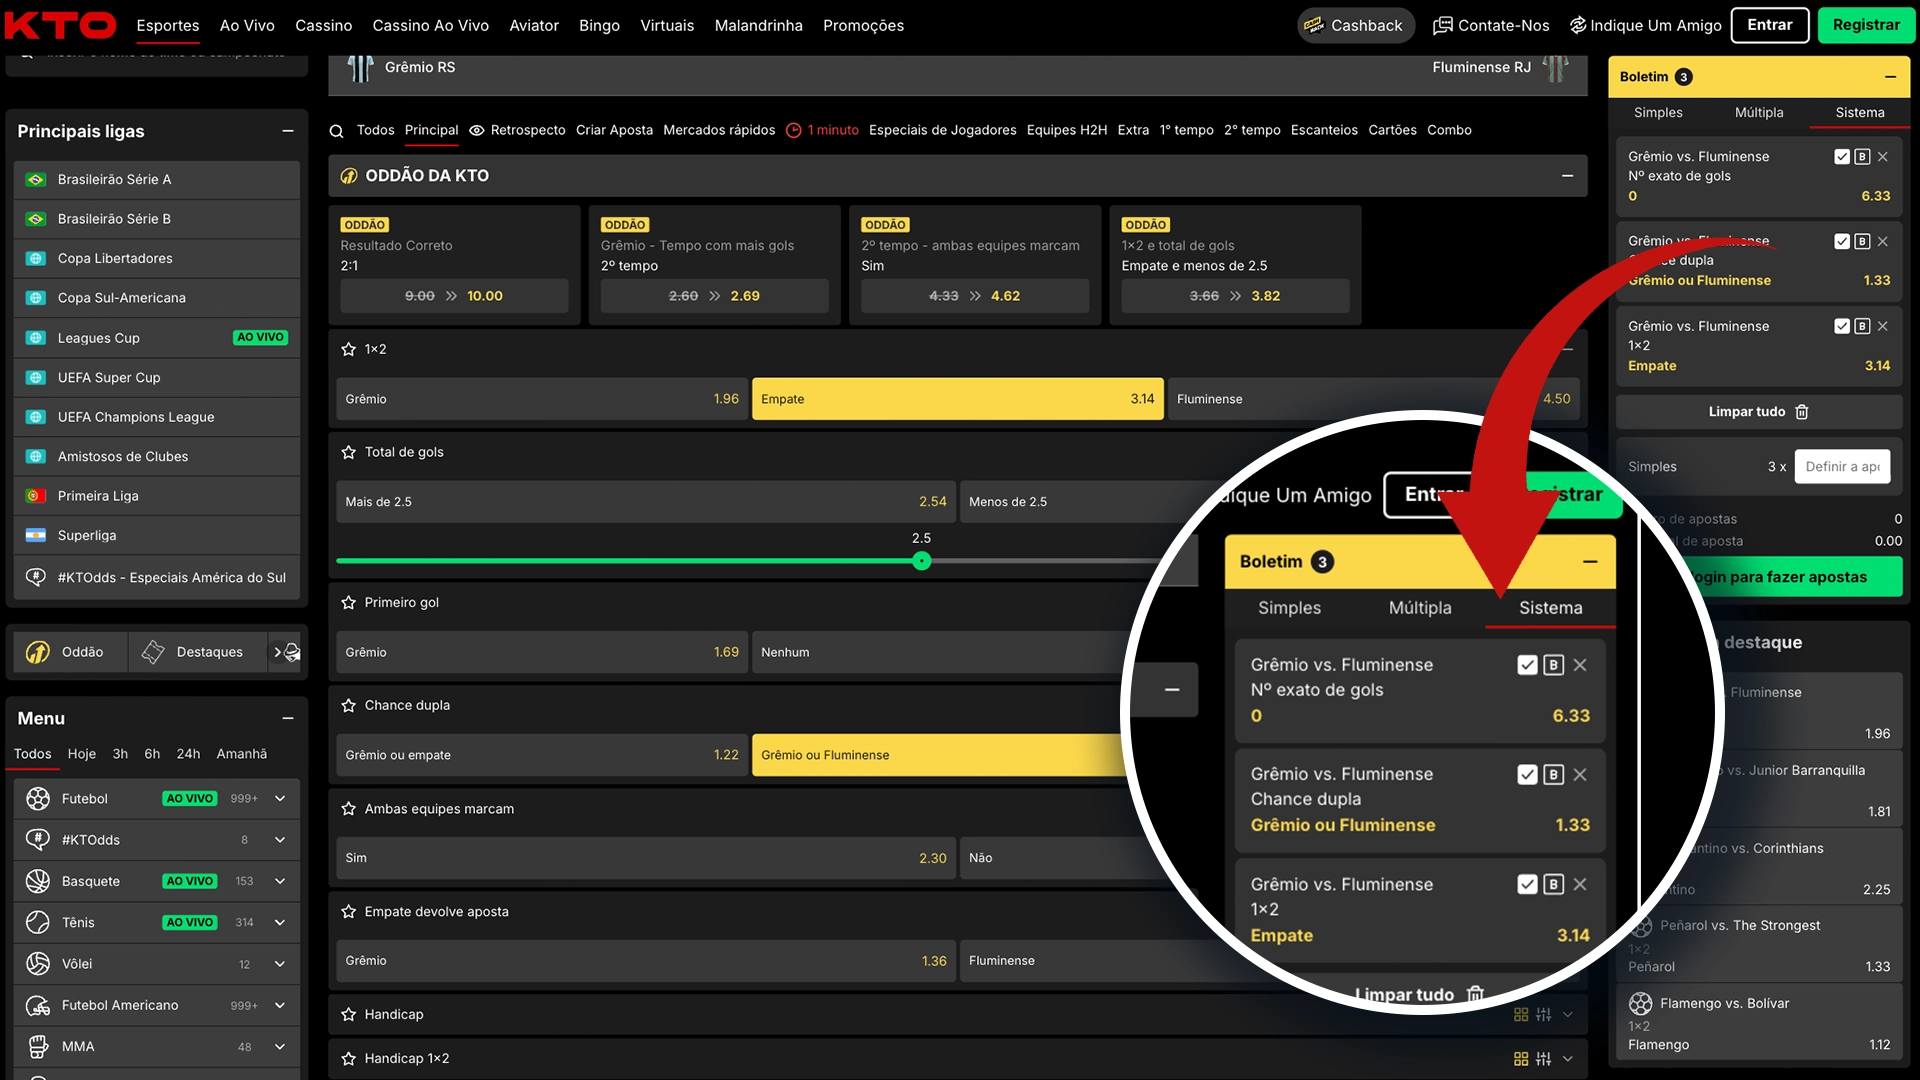Switch Handicap grid view icon
The width and height of the screenshot is (1920, 1080).
(1521, 1014)
